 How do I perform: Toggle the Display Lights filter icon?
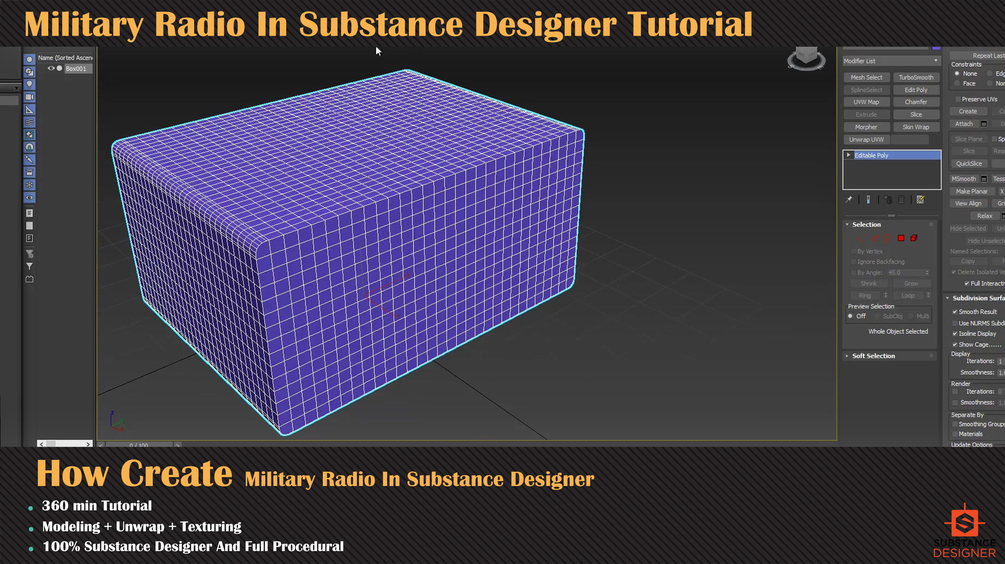click(29, 84)
